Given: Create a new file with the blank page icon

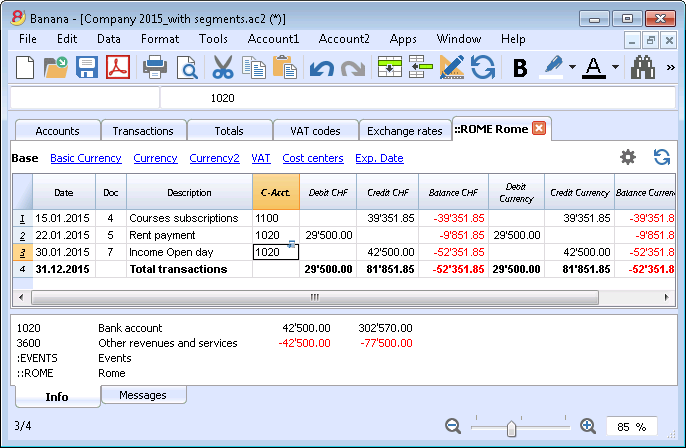Looking at the screenshot, I should 25,68.
